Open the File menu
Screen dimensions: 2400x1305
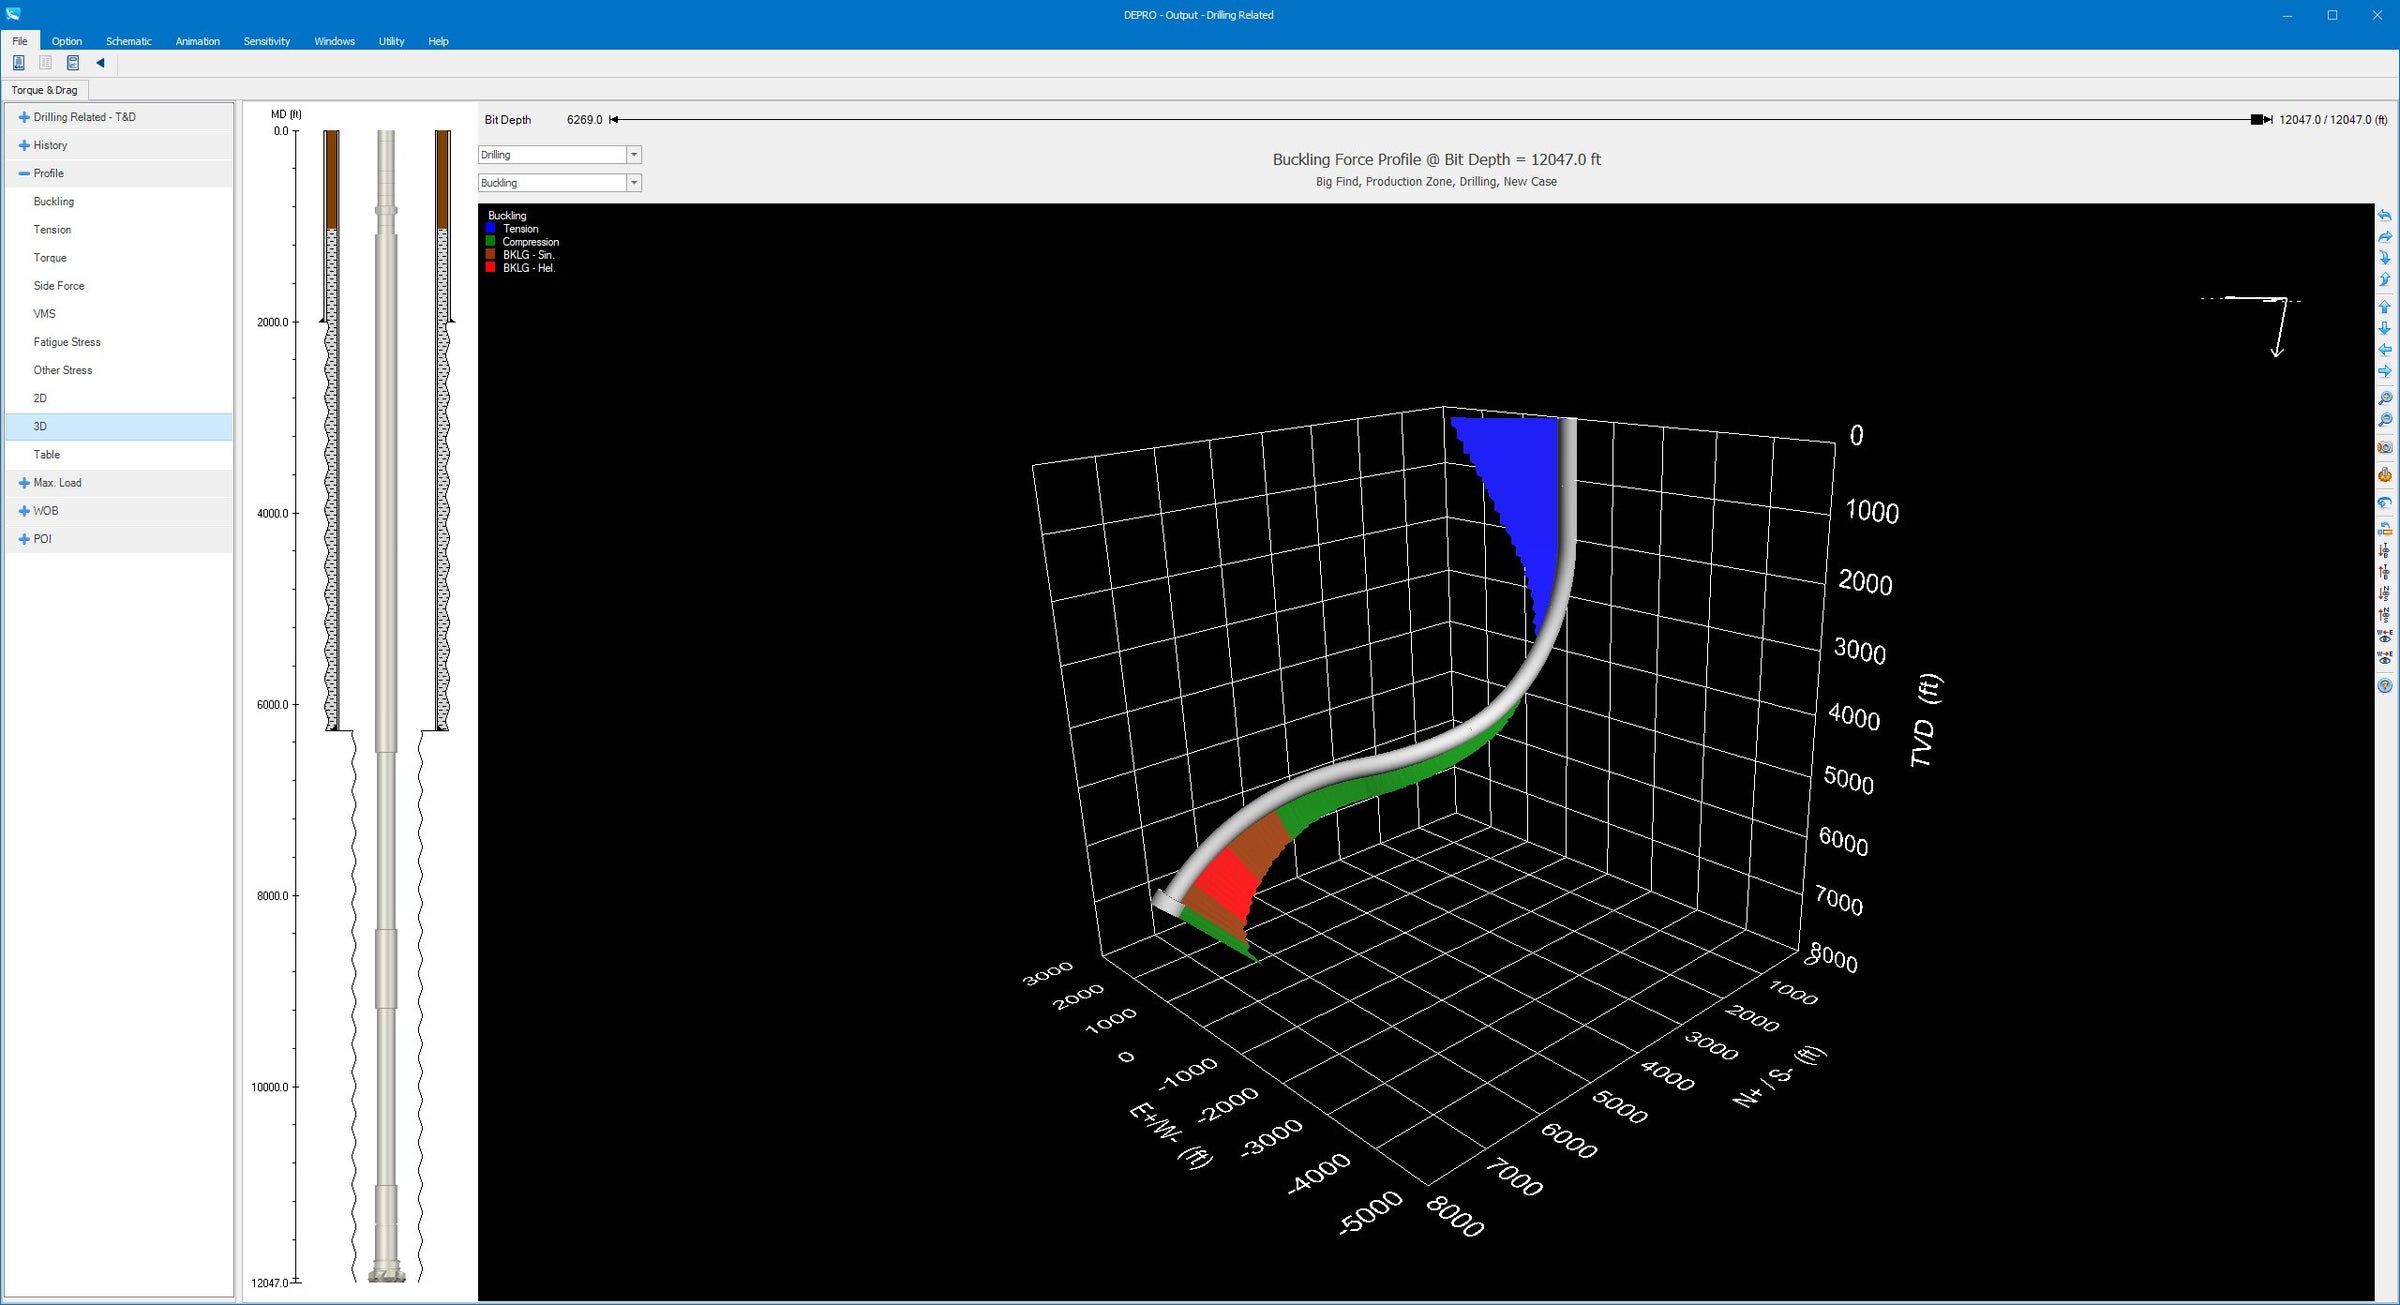click(20, 41)
